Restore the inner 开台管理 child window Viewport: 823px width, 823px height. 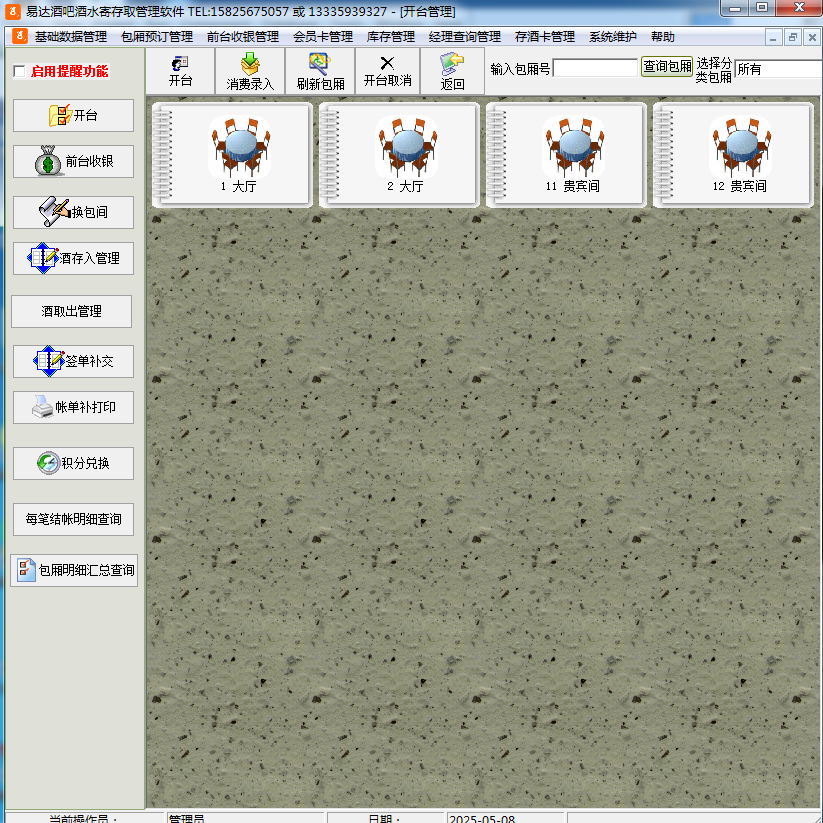click(x=793, y=37)
